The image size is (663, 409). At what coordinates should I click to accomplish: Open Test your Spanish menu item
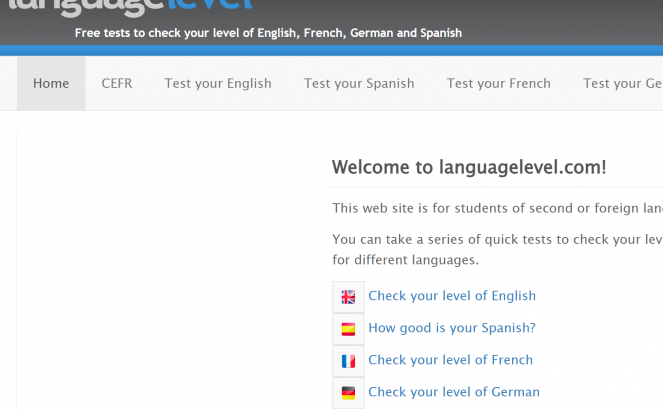359,83
